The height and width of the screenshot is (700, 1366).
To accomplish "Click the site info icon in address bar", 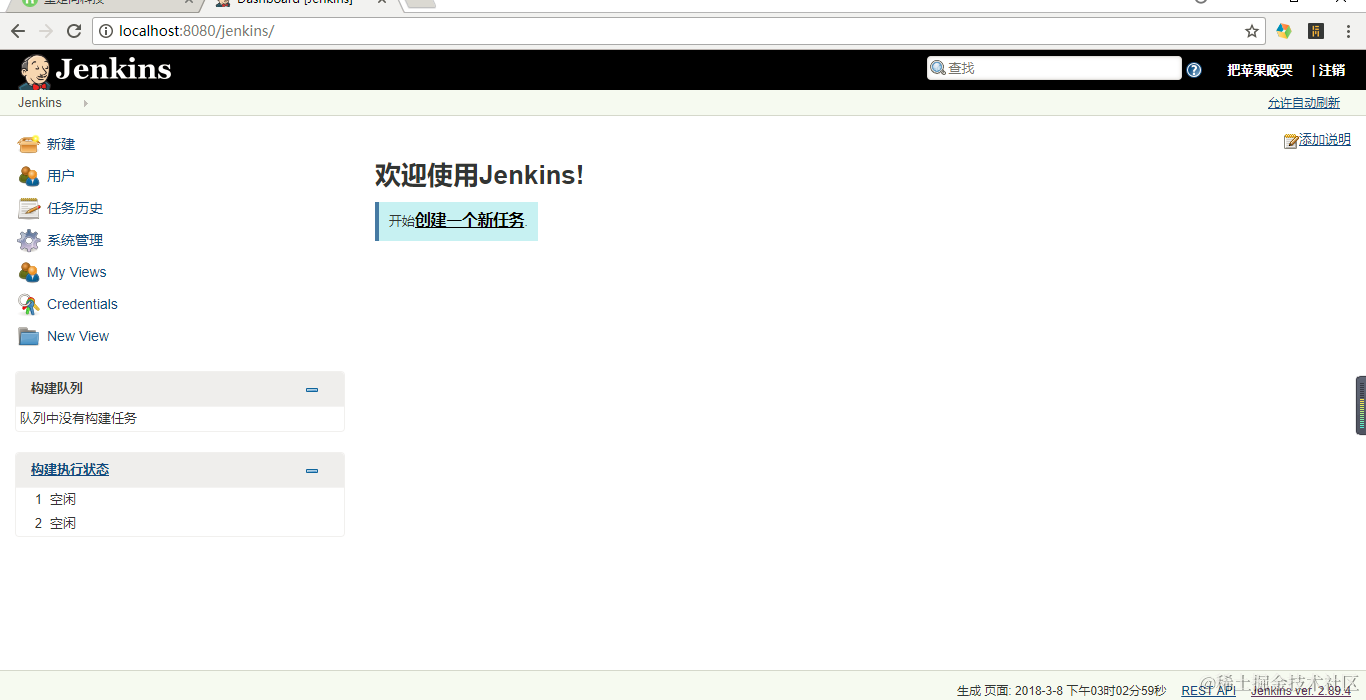I will pos(106,31).
